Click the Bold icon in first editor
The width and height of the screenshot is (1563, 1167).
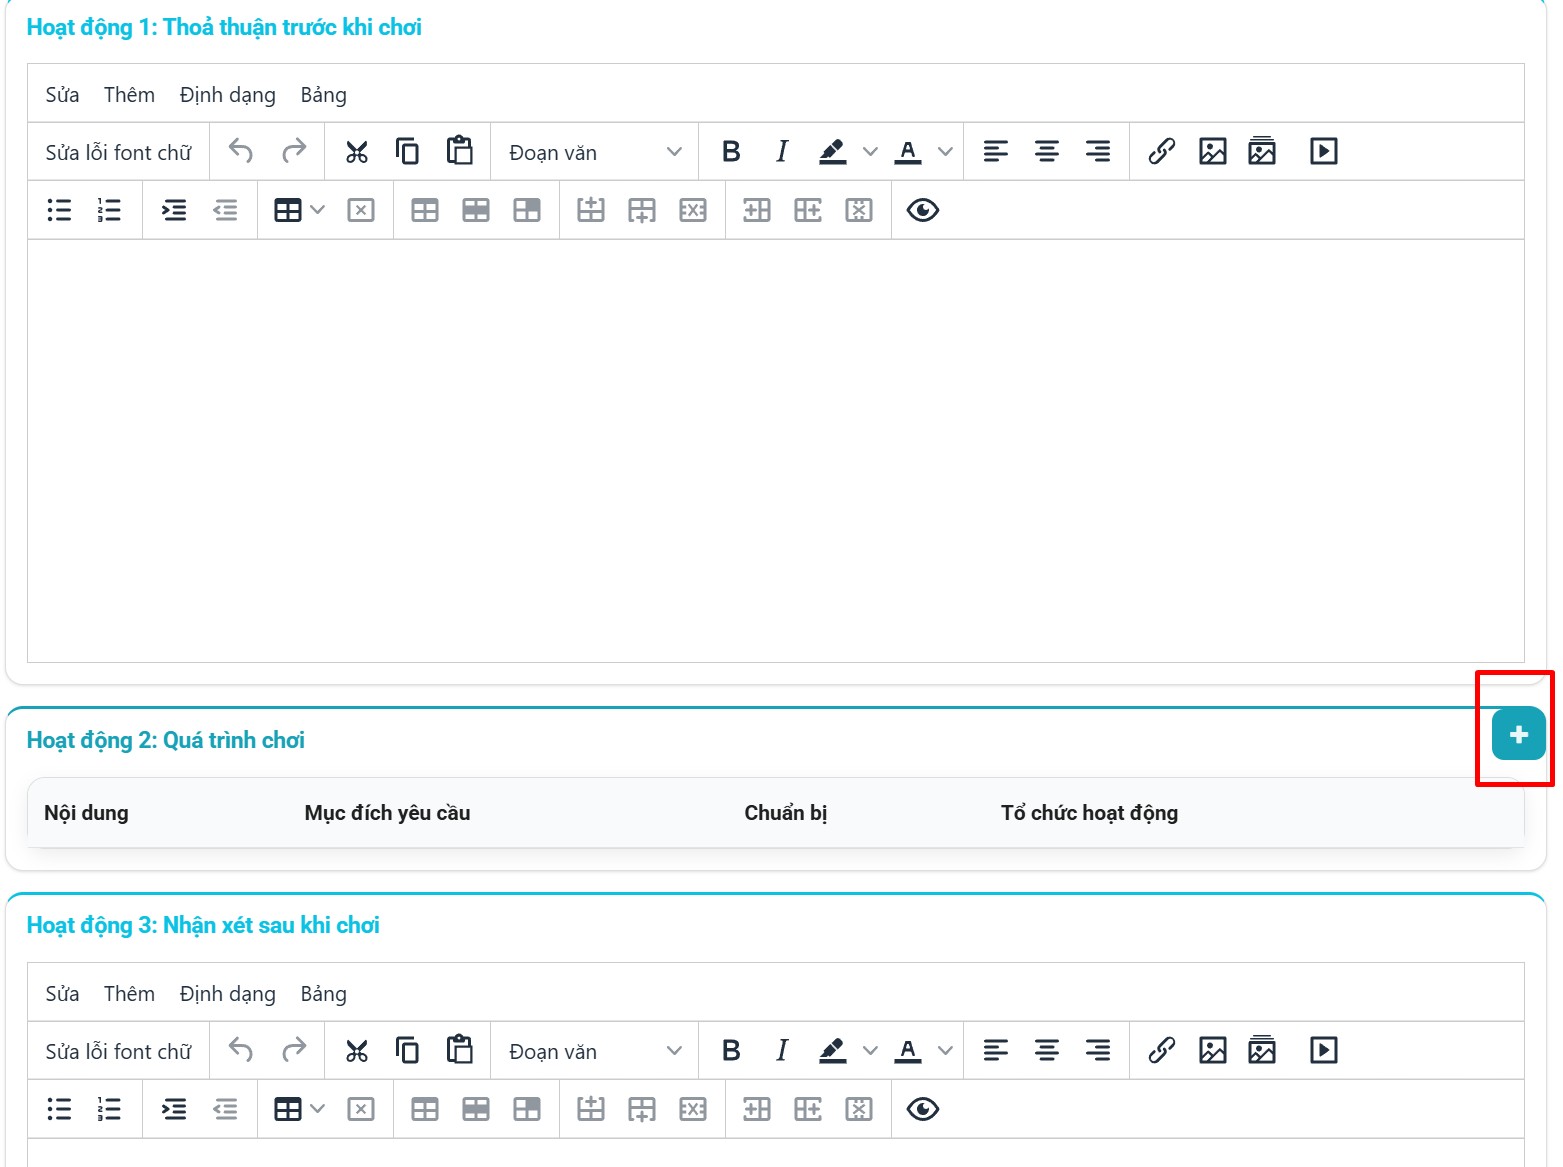731,152
